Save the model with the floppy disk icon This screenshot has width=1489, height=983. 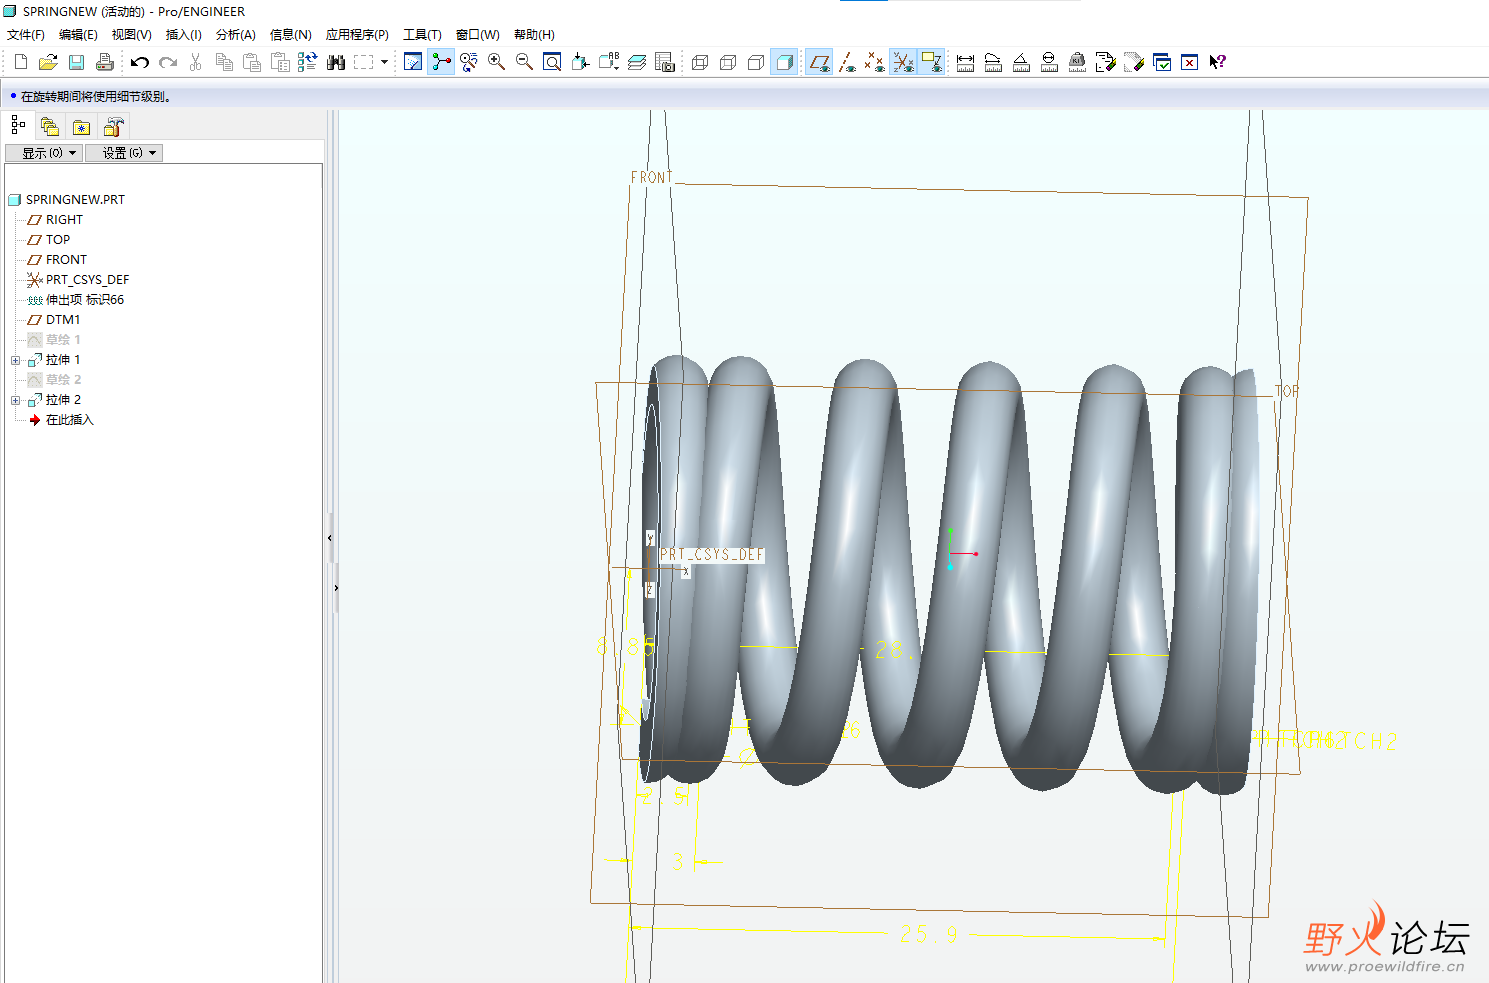[x=76, y=62]
